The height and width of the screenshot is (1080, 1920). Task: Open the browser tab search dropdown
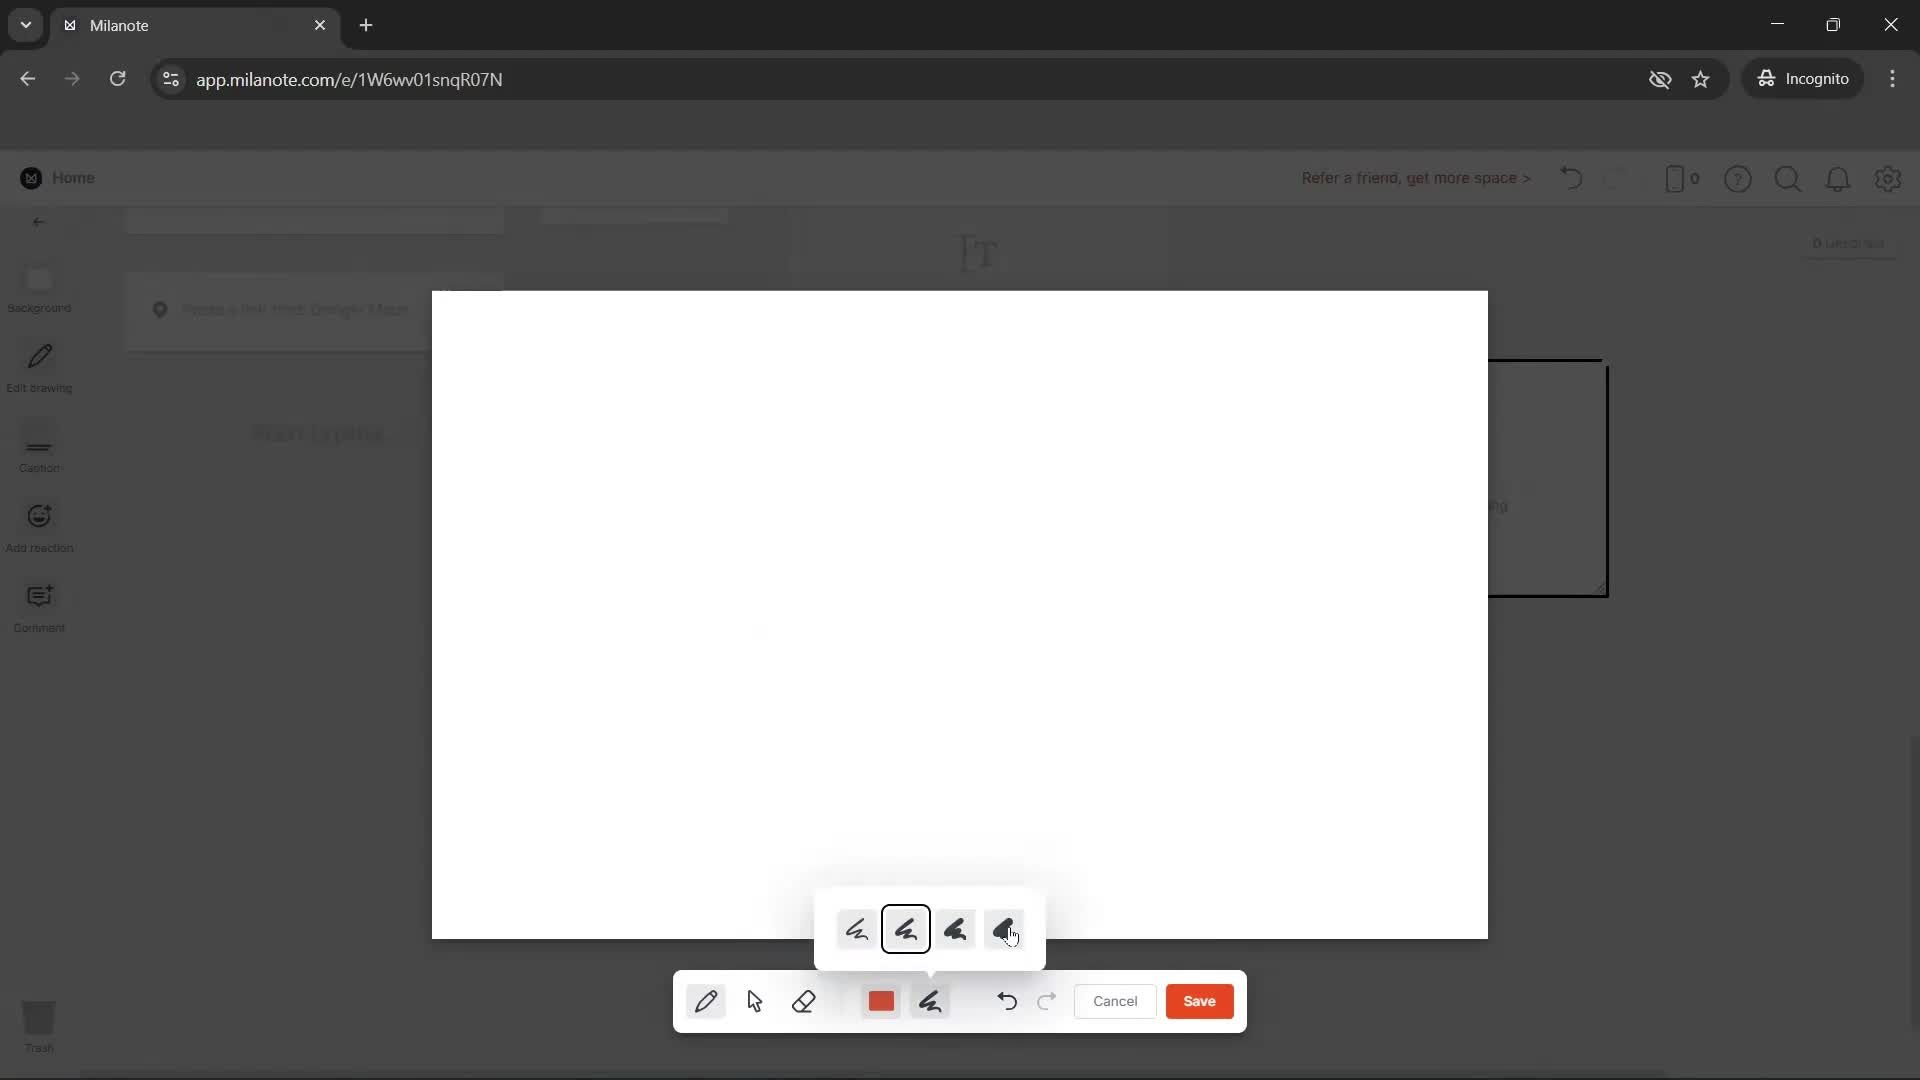tap(25, 25)
